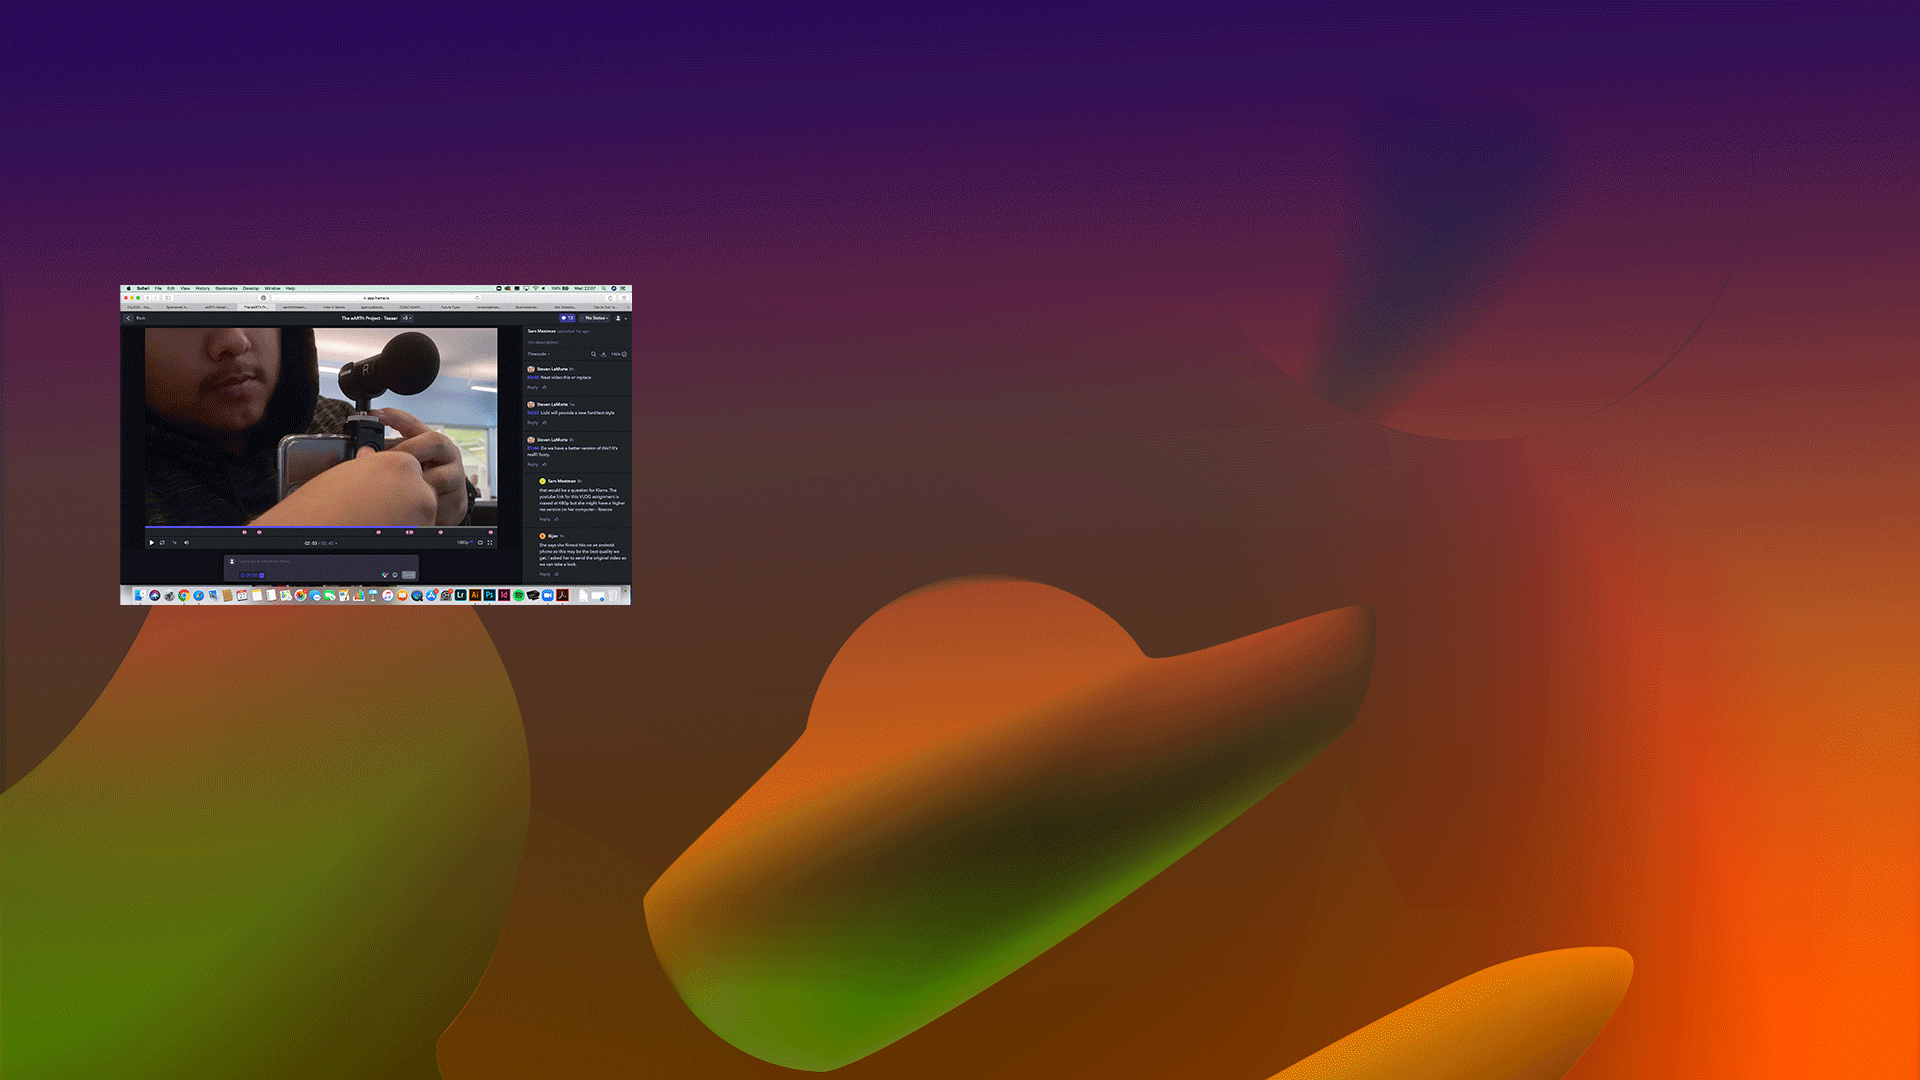Image resolution: width=1920 pixels, height=1080 pixels.
Task: Open Lightroom from the Dock
Action: click(461, 595)
